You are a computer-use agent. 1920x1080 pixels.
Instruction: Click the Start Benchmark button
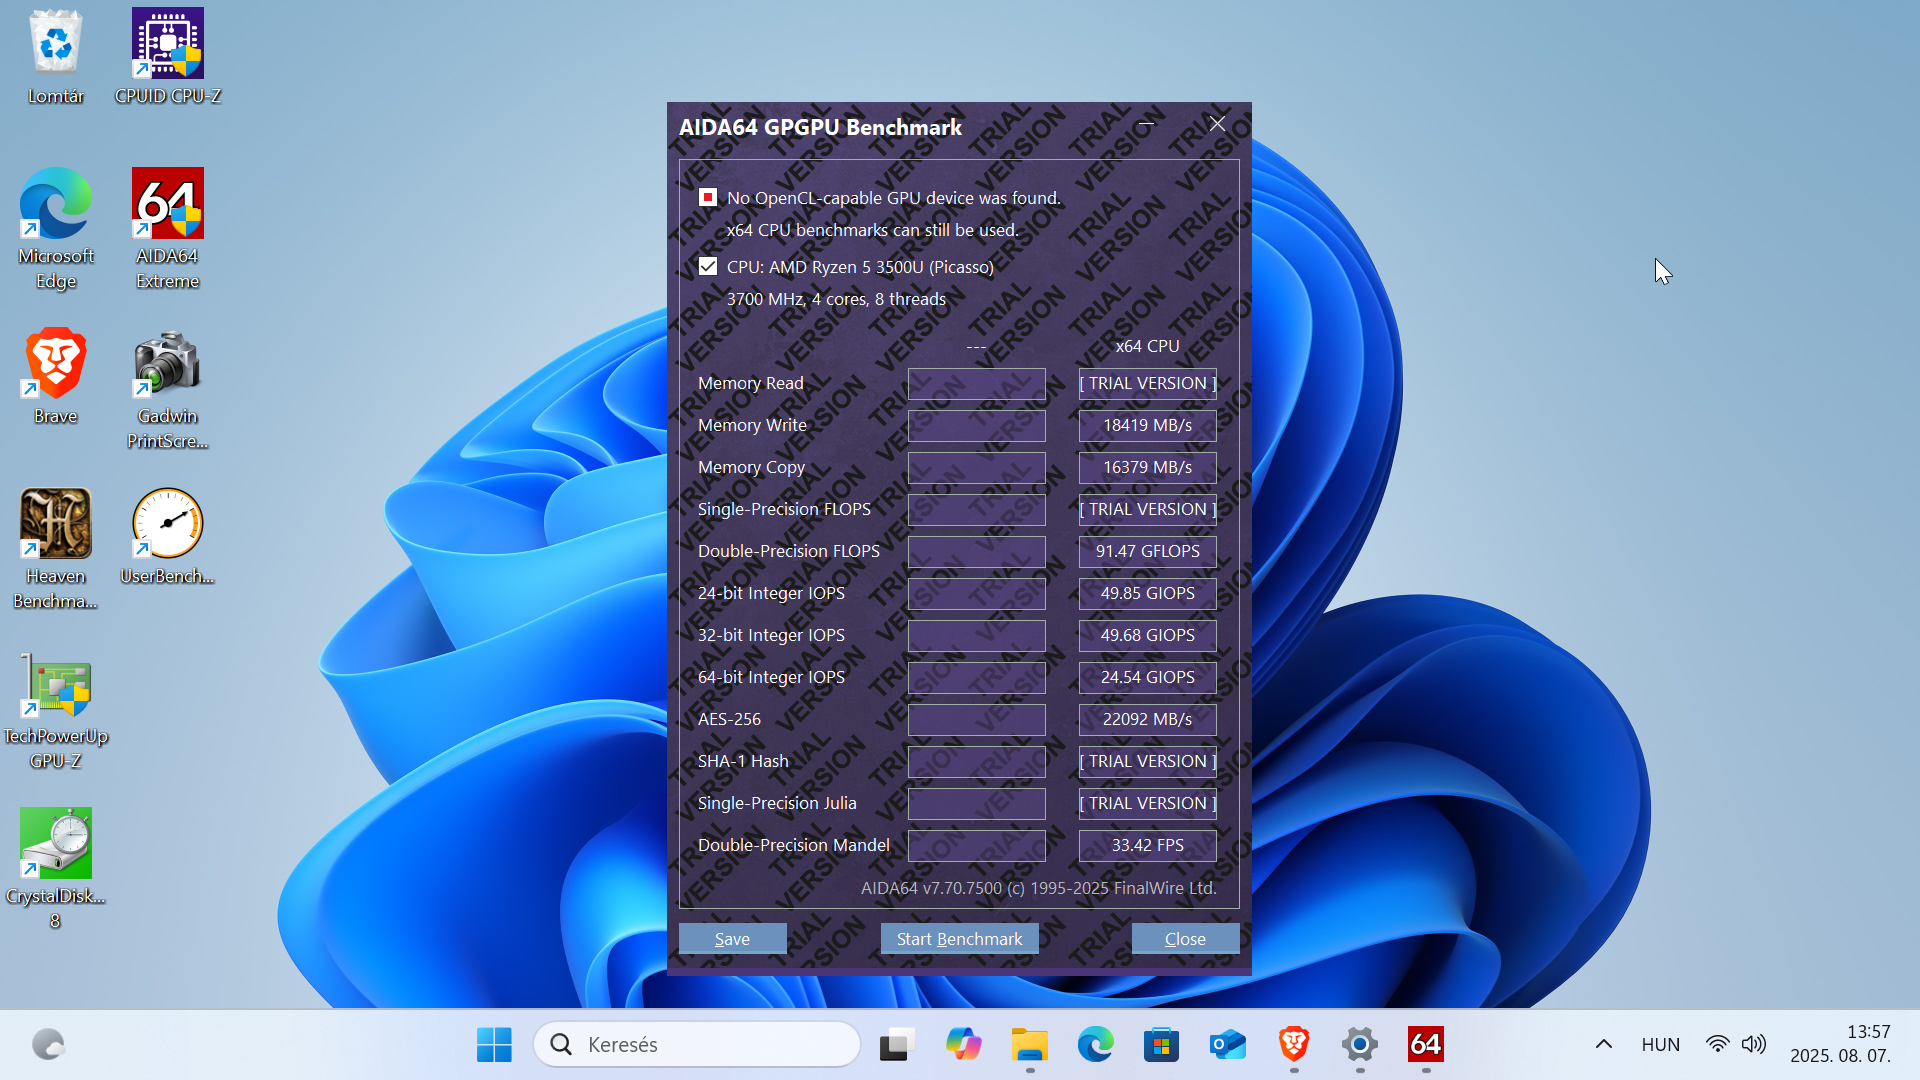959,939
